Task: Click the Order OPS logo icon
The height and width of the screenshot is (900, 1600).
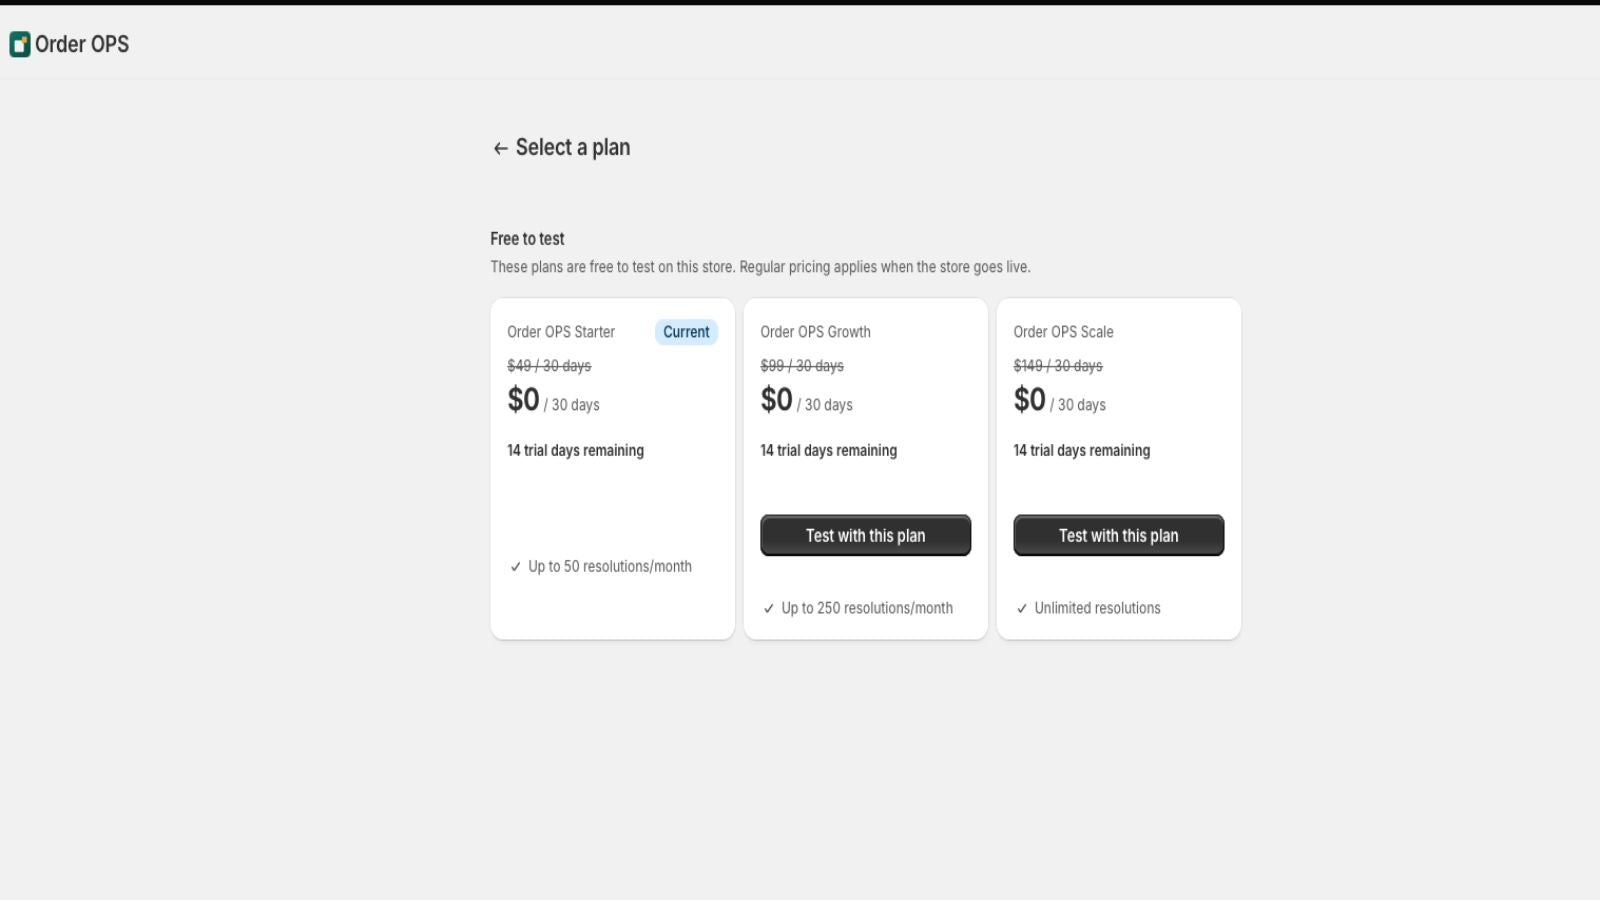Action: point(20,44)
